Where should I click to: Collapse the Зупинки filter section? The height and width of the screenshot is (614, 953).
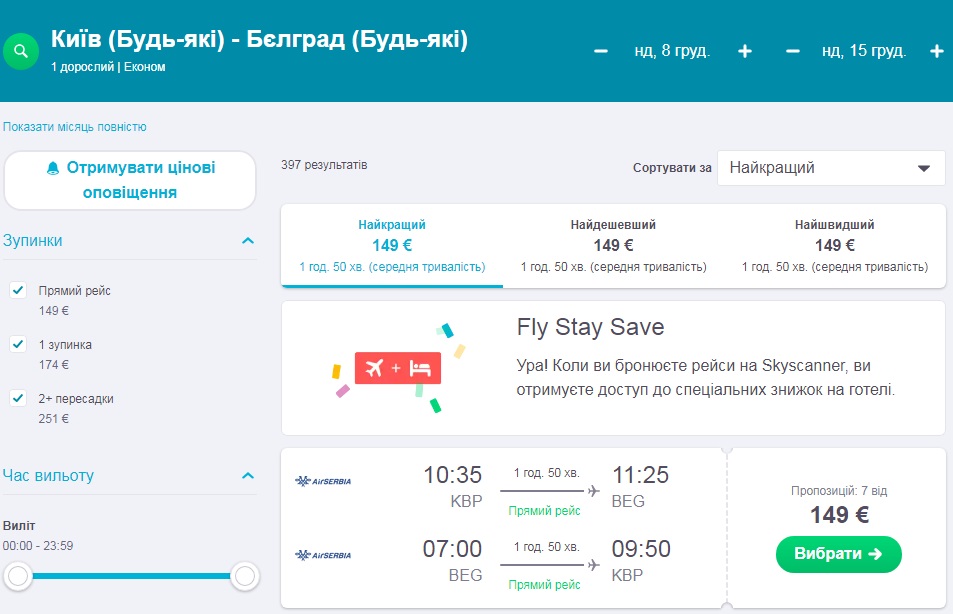click(248, 241)
